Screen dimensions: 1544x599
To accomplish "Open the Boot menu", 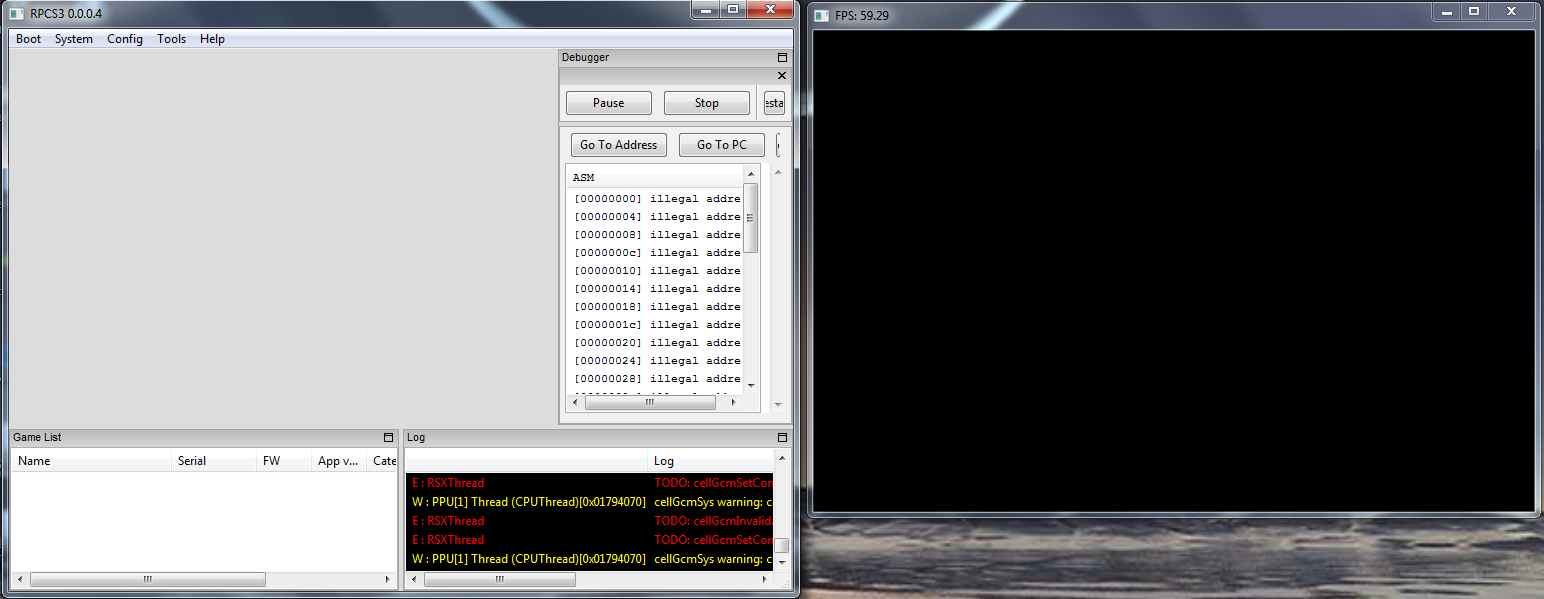I will 29,39.
